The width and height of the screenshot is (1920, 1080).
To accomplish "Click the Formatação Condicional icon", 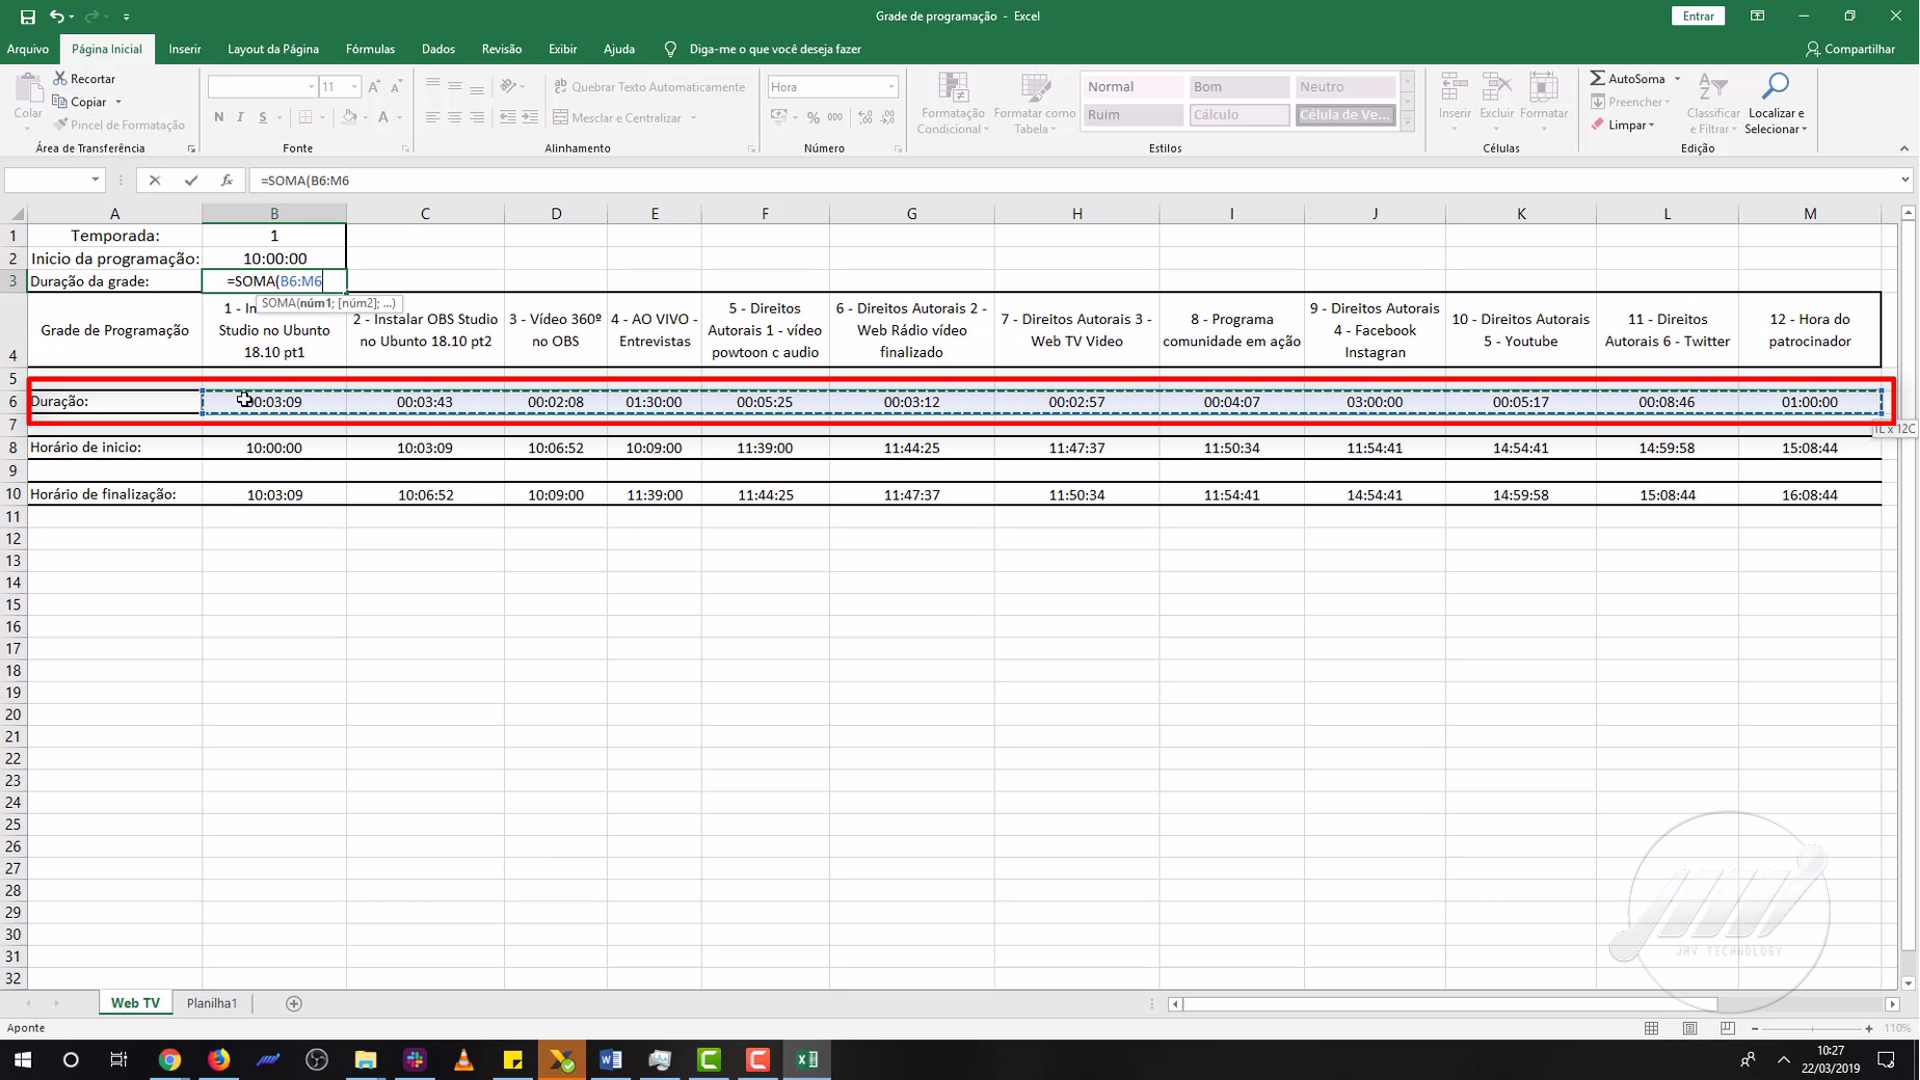I will (x=953, y=88).
